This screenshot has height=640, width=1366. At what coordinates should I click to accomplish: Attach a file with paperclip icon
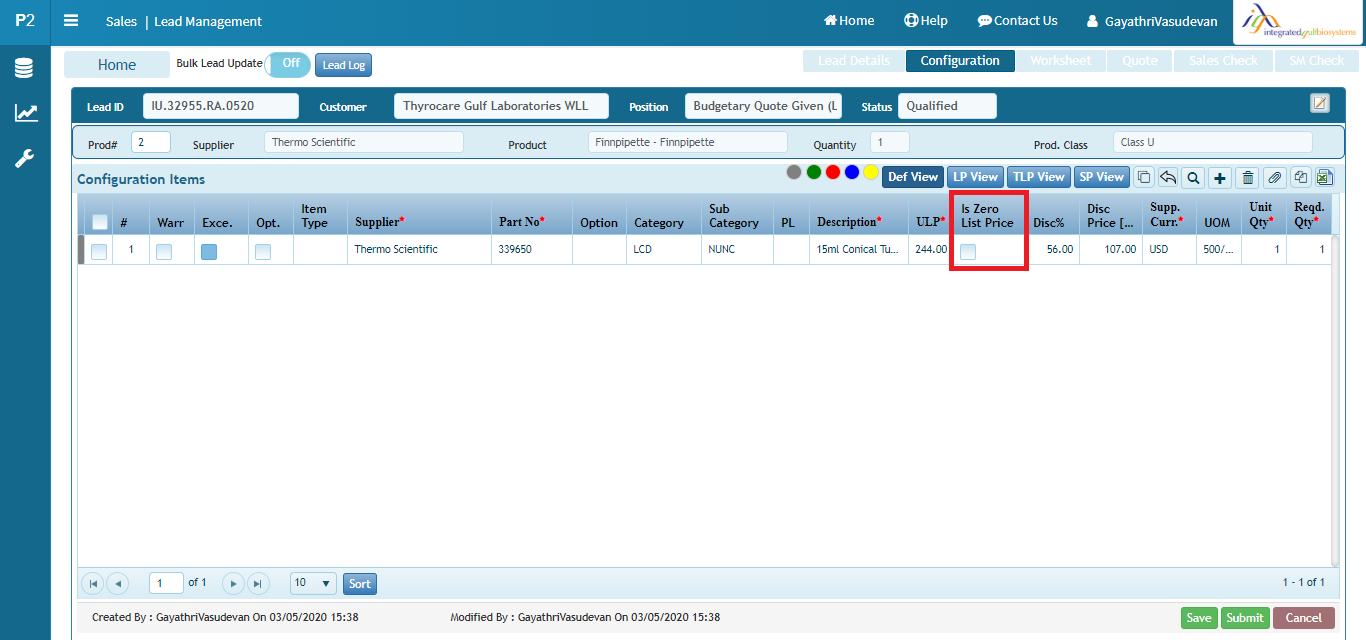(1274, 177)
